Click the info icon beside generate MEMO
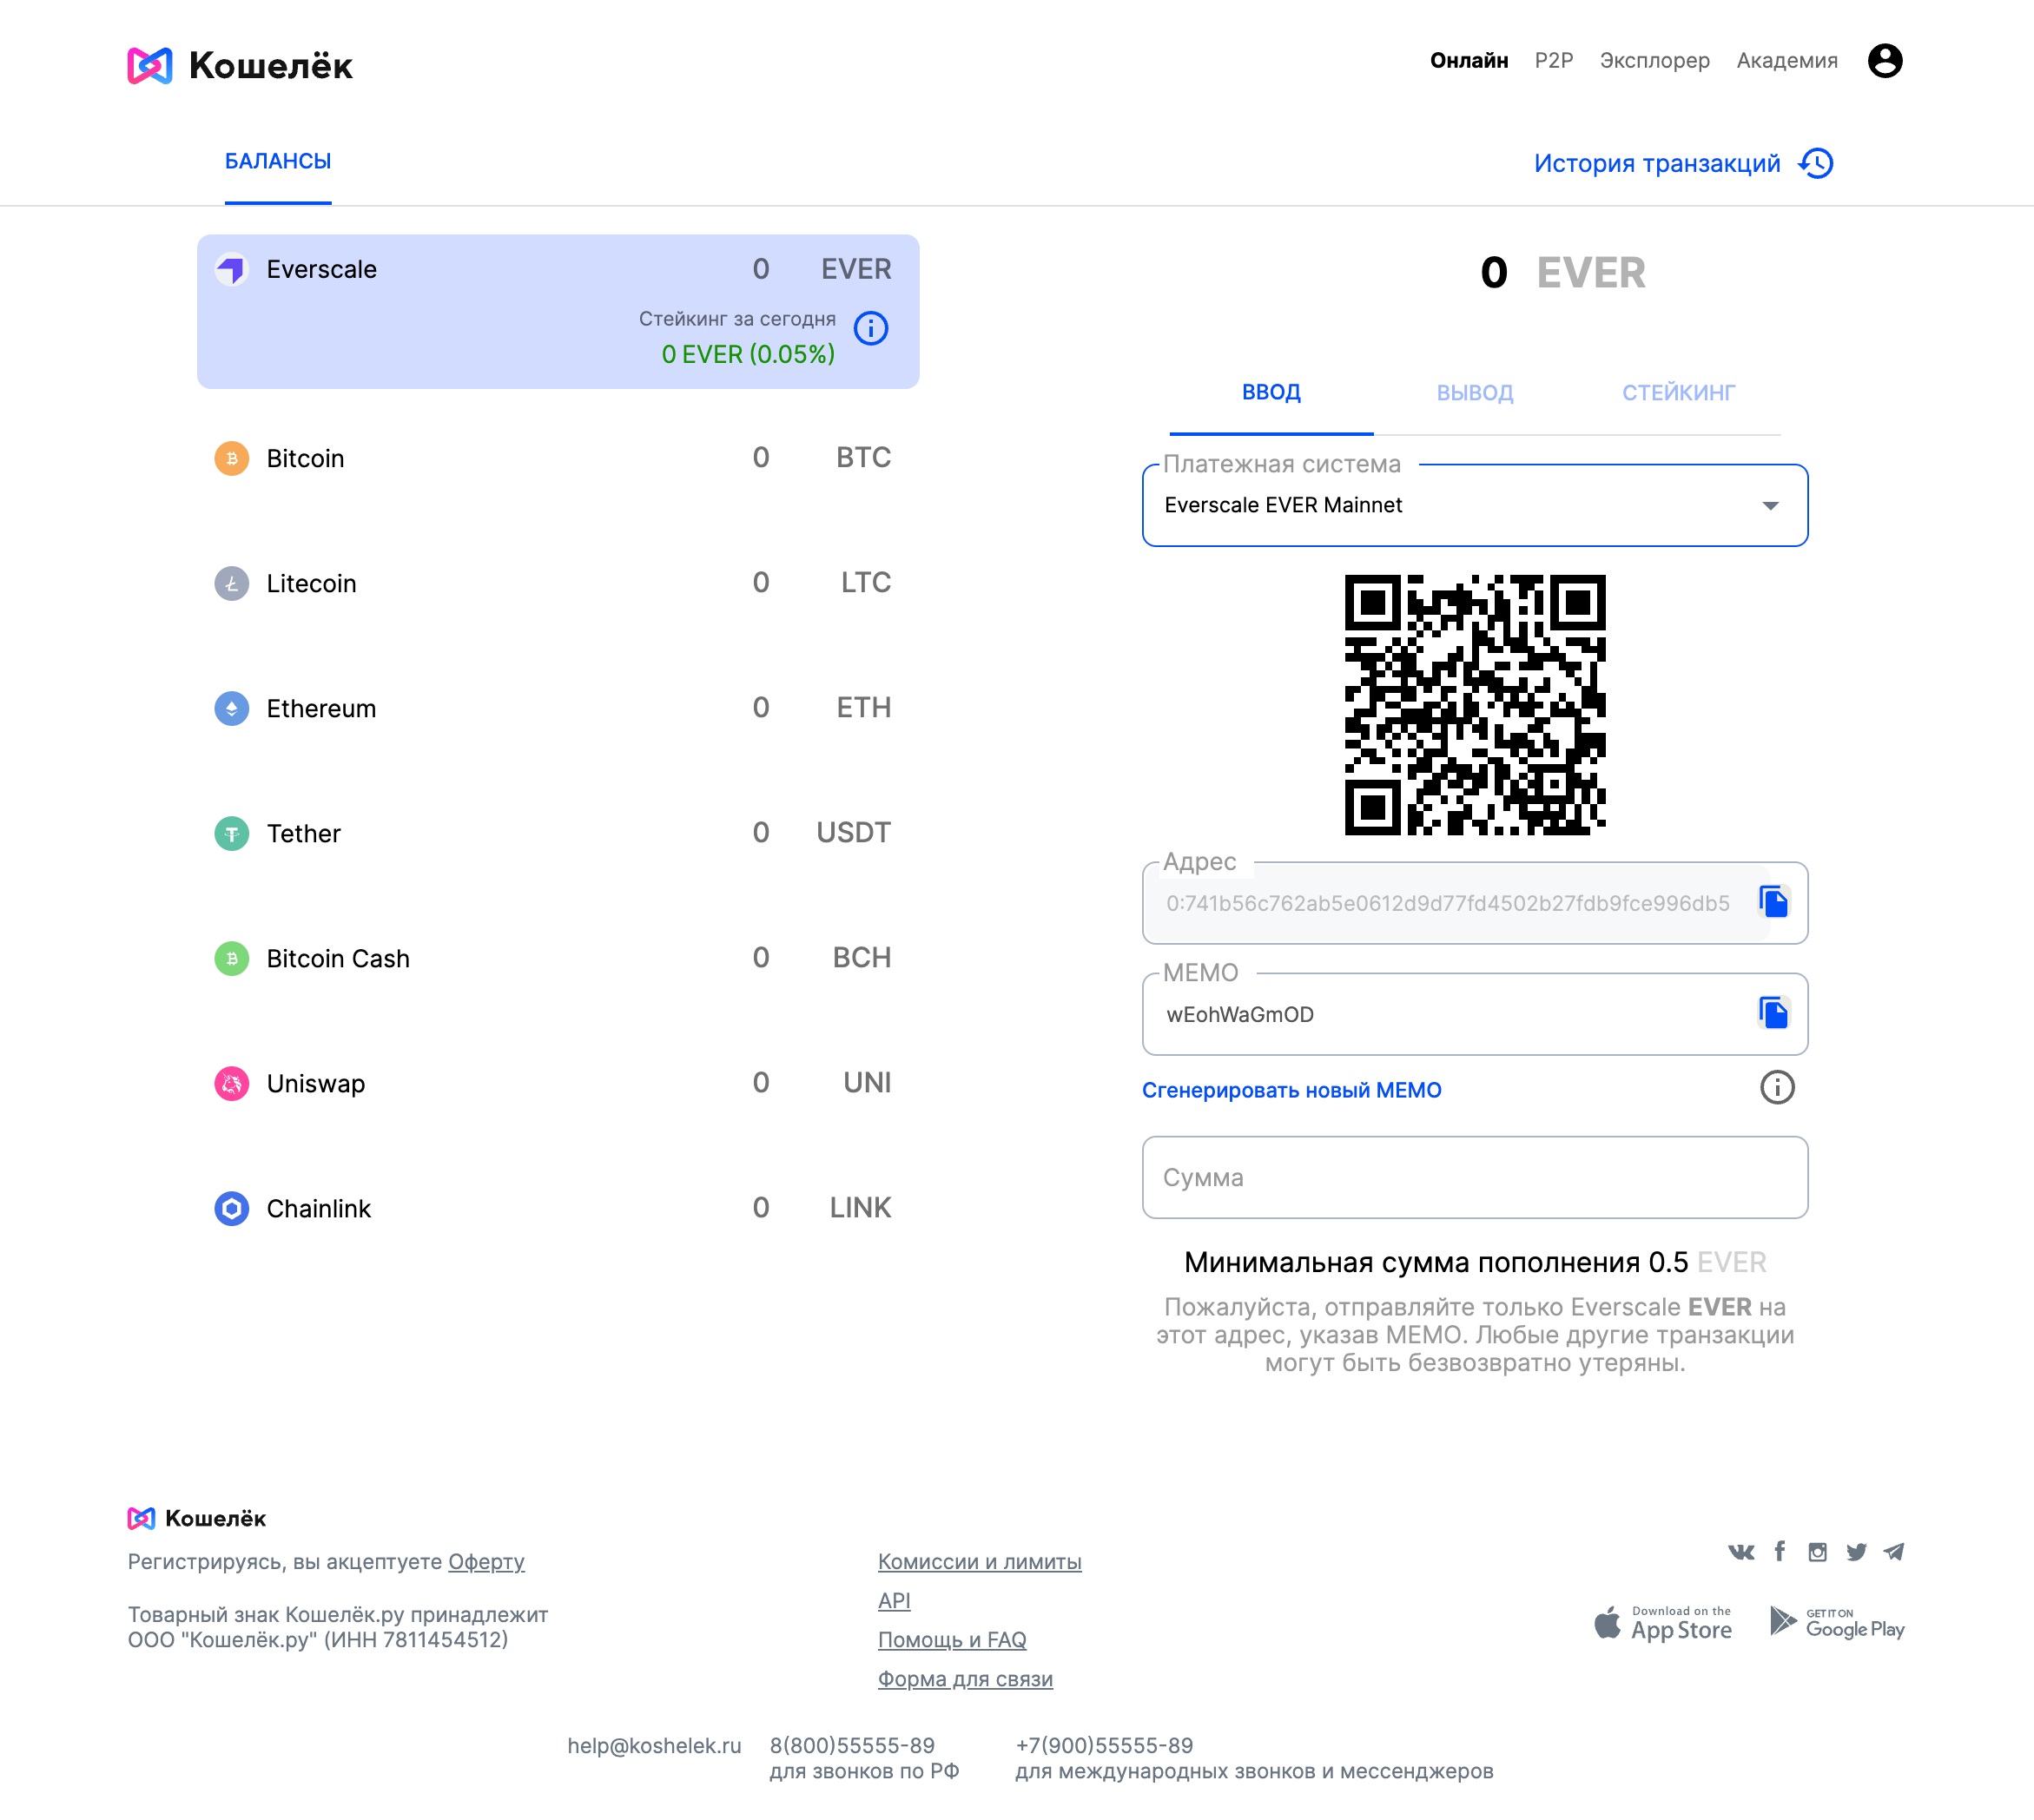2034x1820 pixels. [x=1776, y=1087]
